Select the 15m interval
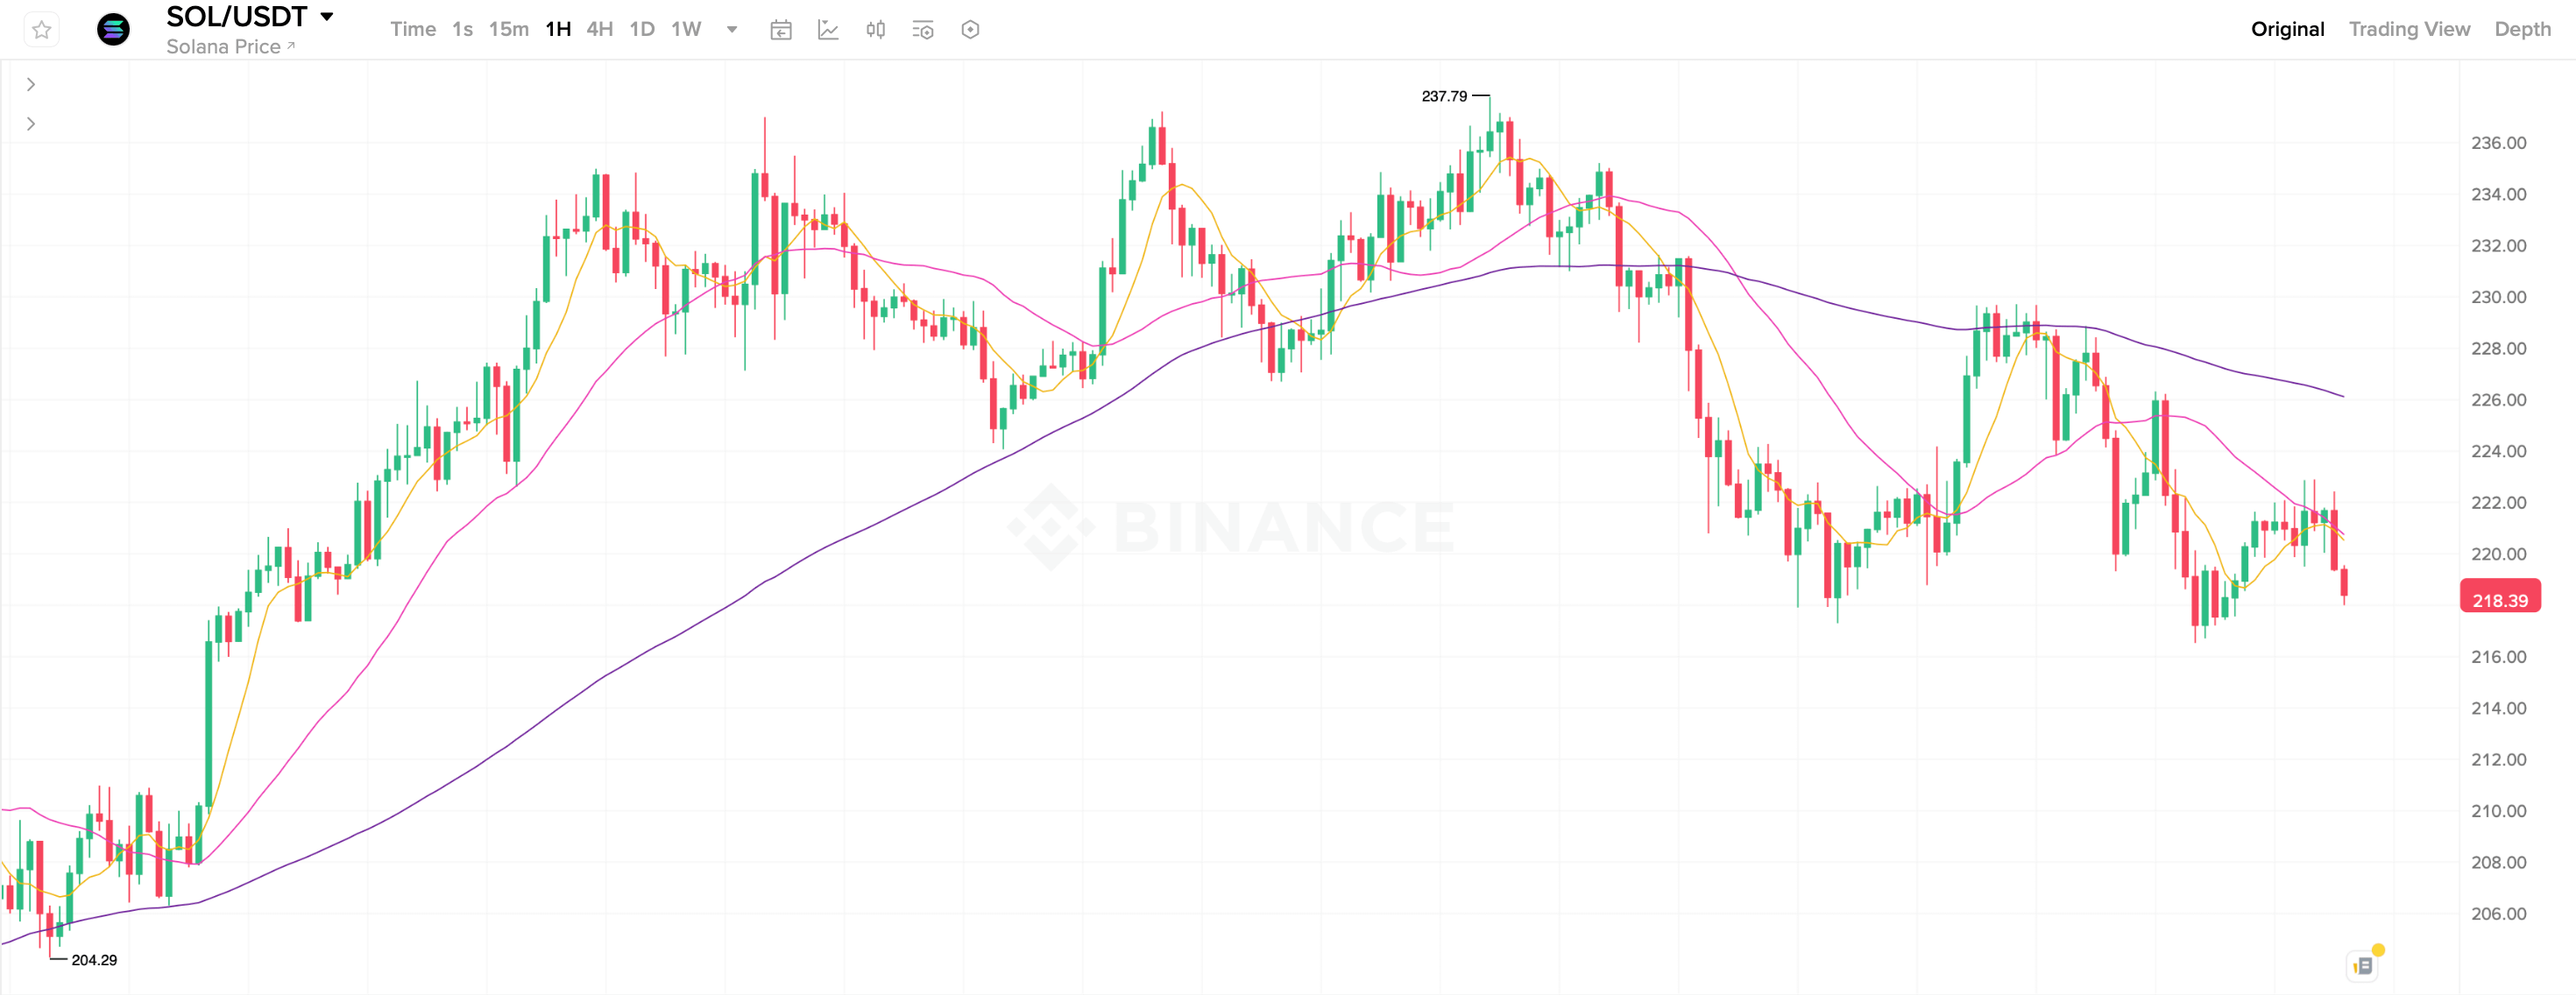This screenshot has width=2576, height=995. [x=508, y=29]
